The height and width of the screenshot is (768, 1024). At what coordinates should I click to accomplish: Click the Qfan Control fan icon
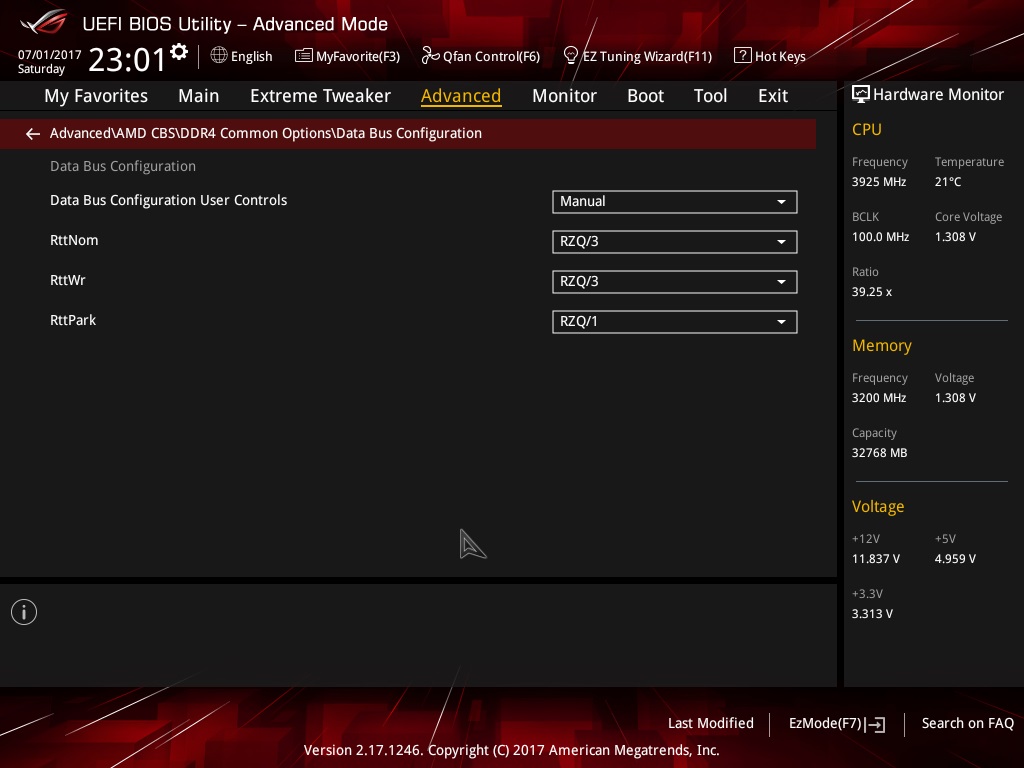pyautogui.click(x=430, y=56)
